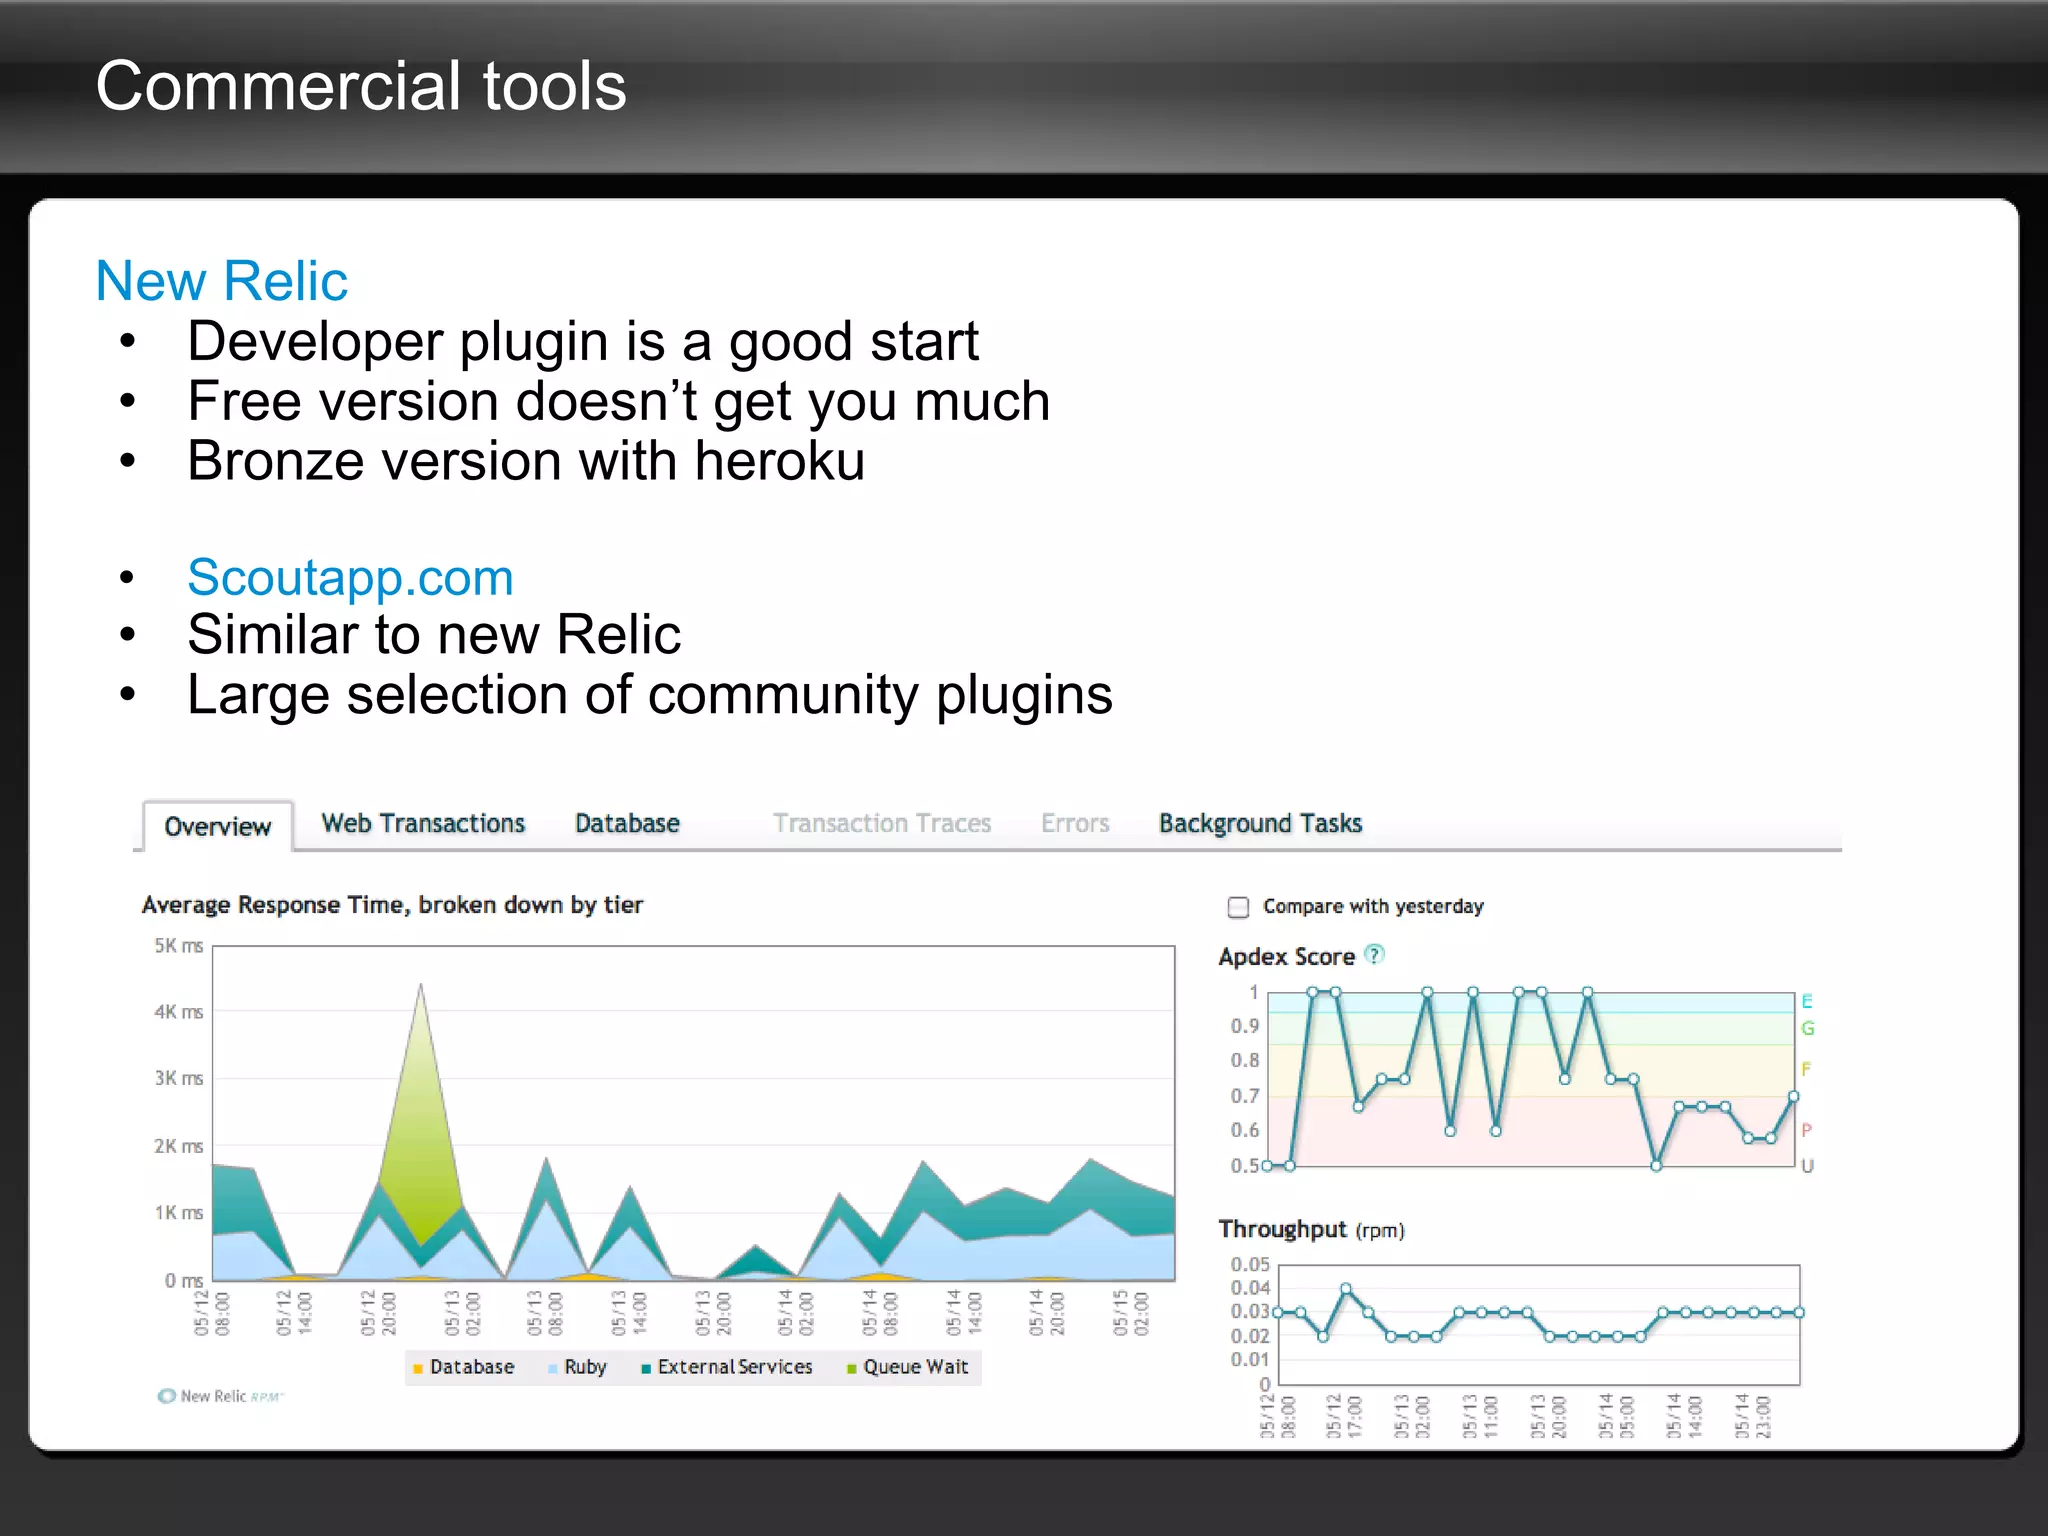Screen dimensions: 2048x1536
Task: Click the Large selection of community plugins bullet
Action: [650, 694]
